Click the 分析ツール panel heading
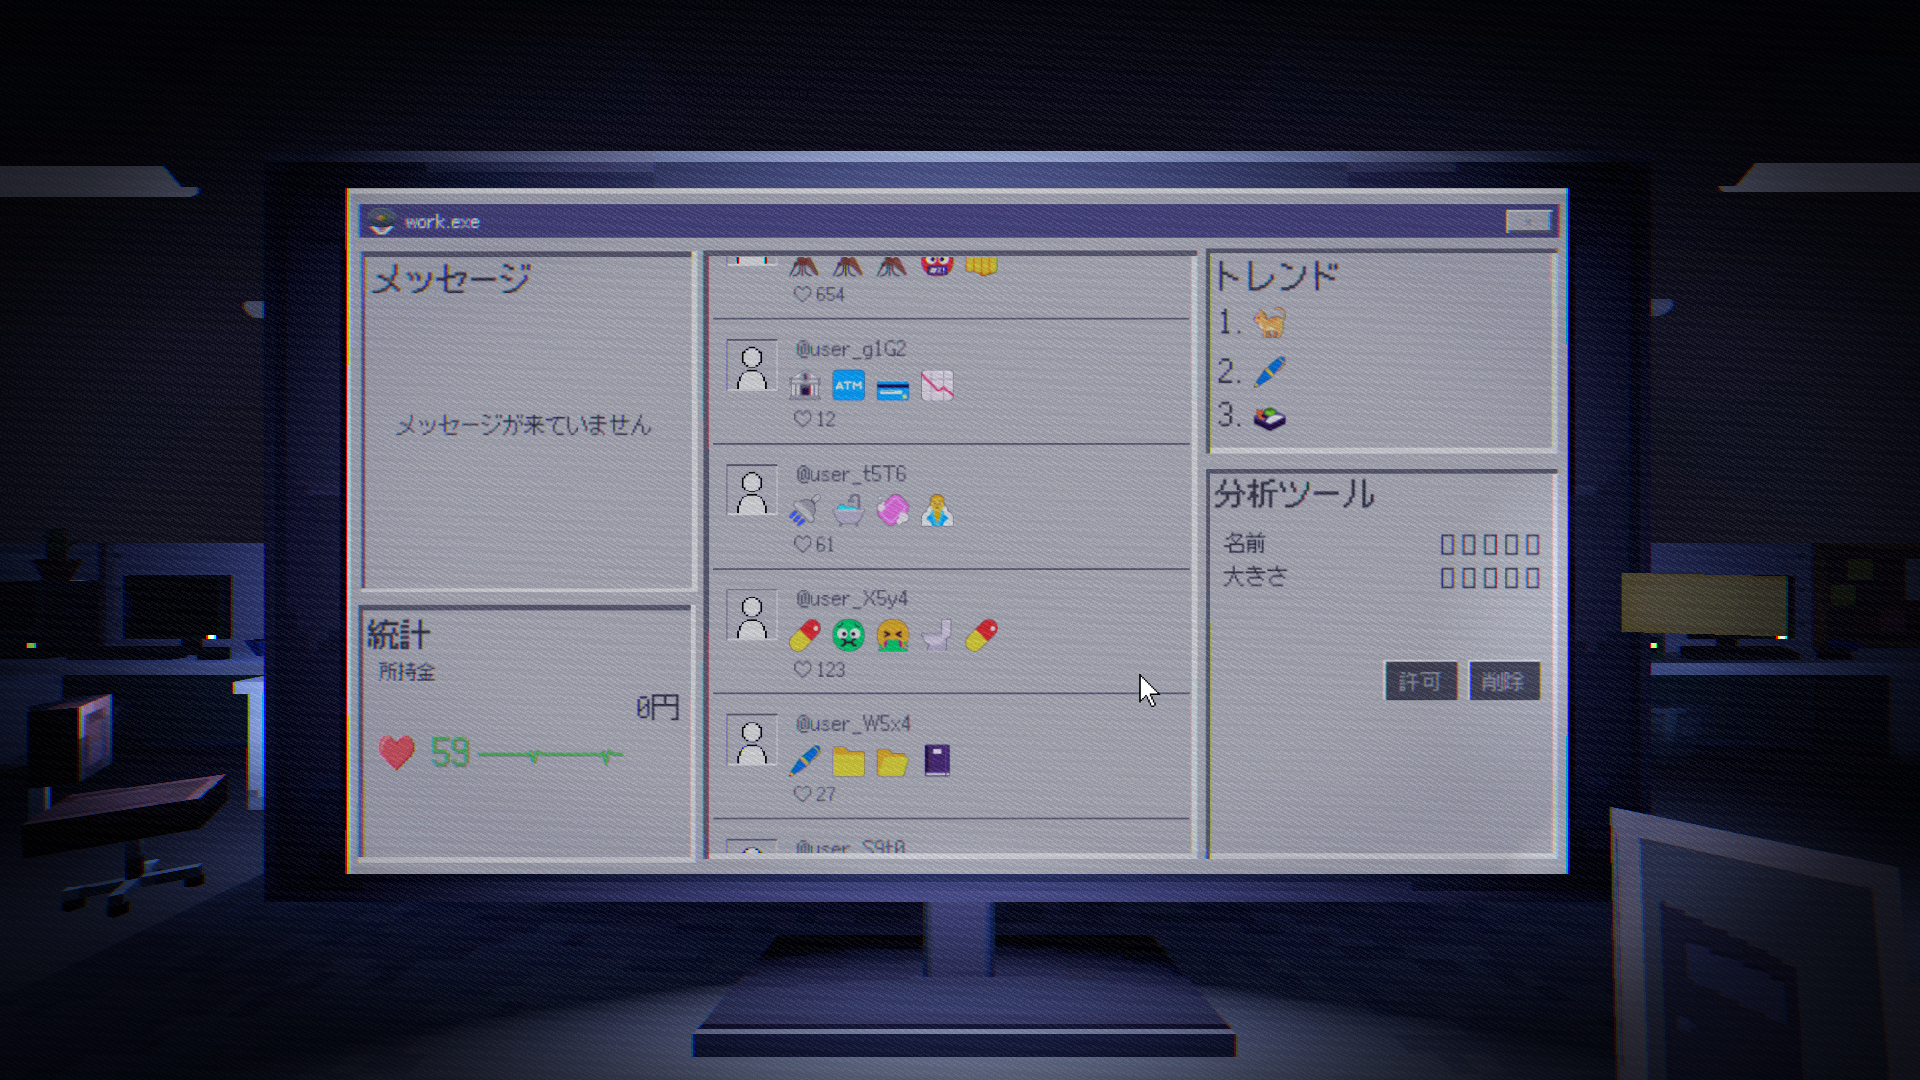 [x=1295, y=494]
